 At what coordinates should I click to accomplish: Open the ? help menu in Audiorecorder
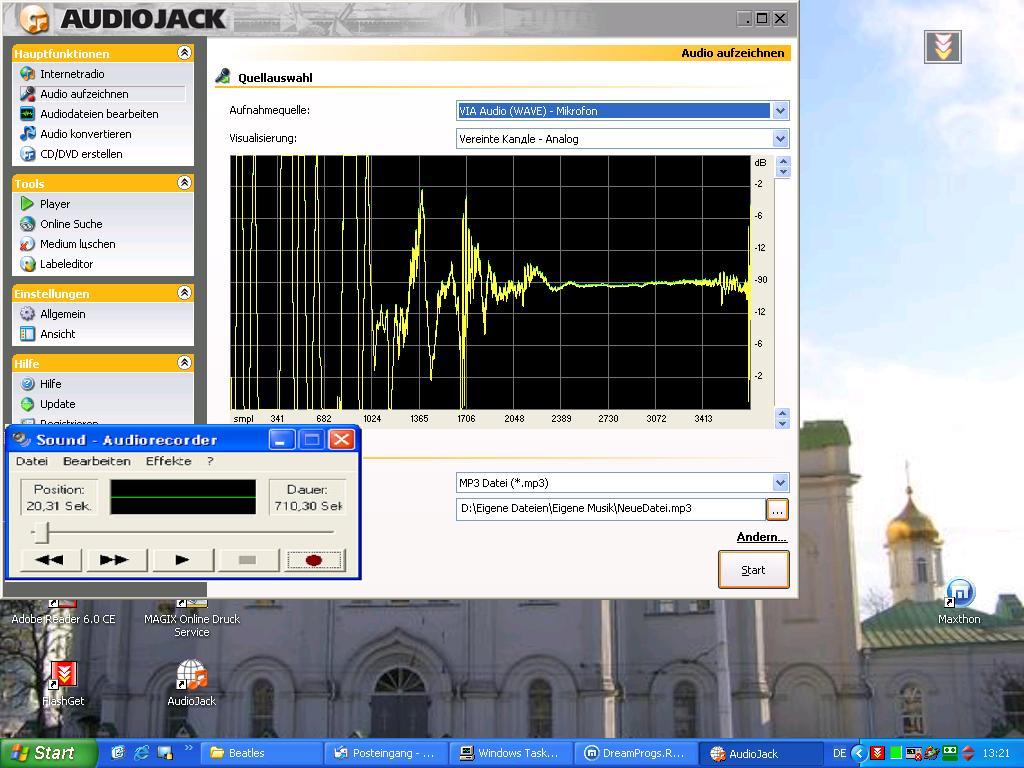coord(210,461)
